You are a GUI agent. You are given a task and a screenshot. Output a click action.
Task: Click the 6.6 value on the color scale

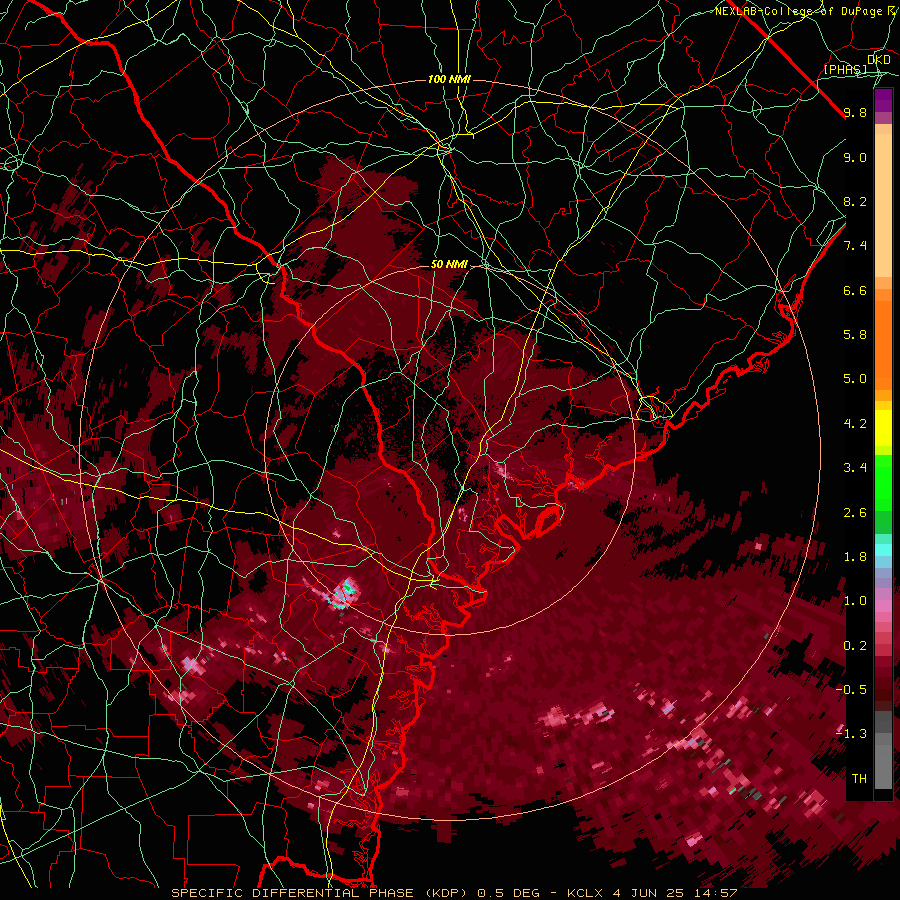coord(855,290)
